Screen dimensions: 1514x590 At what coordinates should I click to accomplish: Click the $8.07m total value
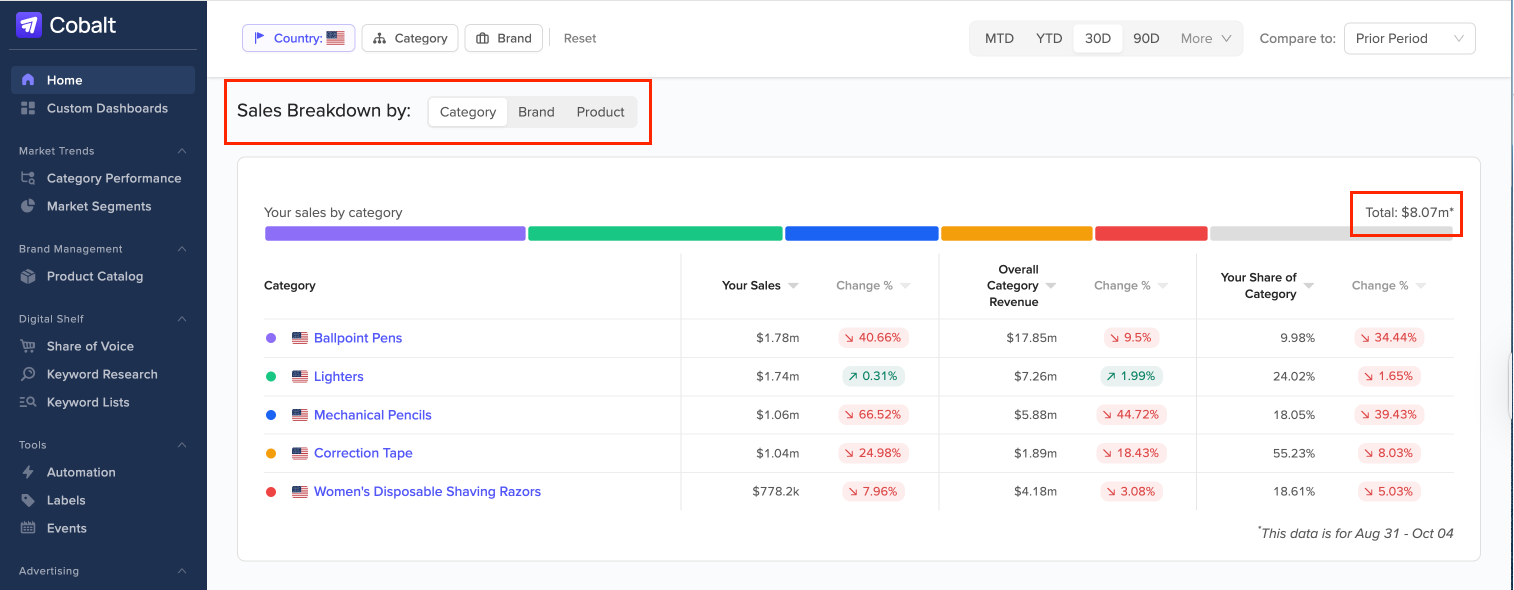(x=1425, y=212)
